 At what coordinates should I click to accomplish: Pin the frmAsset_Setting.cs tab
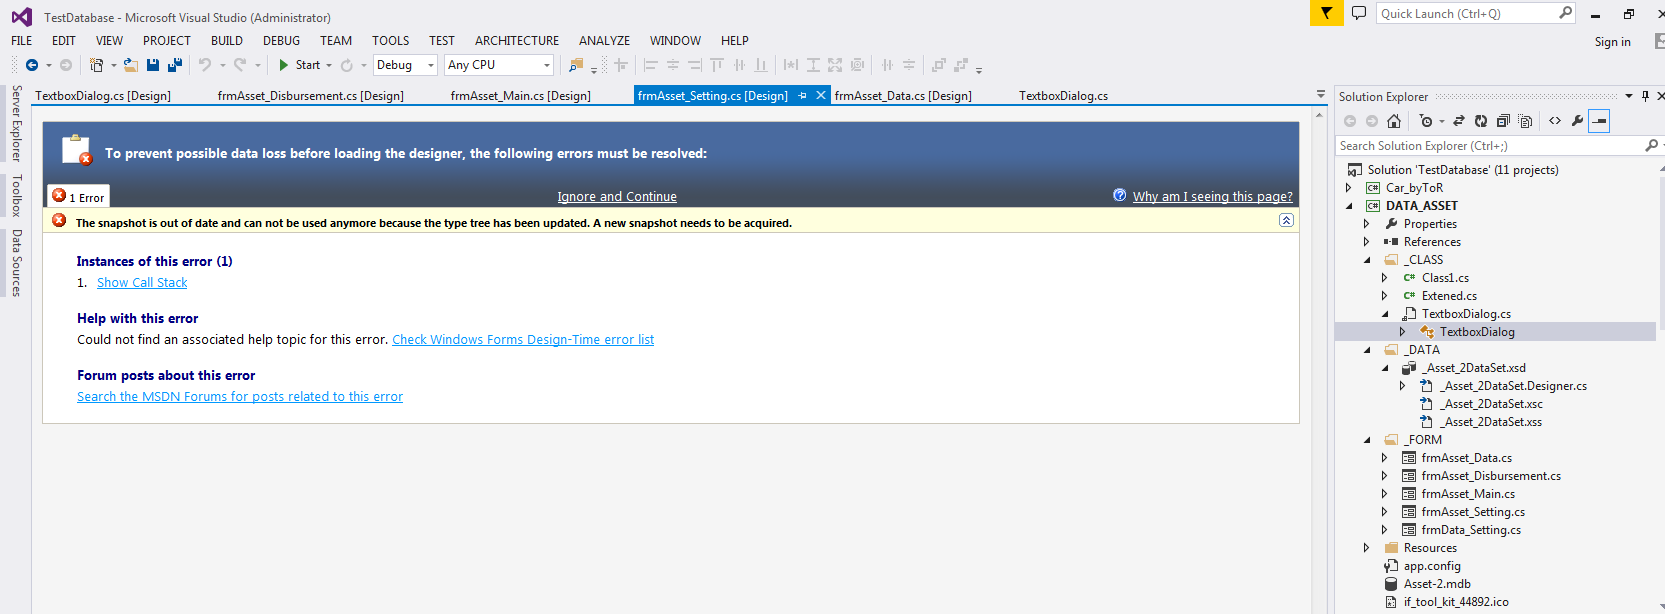(802, 96)
